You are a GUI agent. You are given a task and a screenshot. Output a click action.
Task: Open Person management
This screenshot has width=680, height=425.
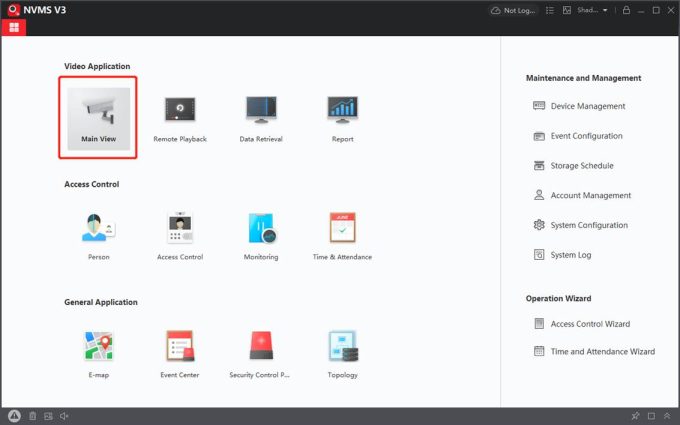click(98, 235)
